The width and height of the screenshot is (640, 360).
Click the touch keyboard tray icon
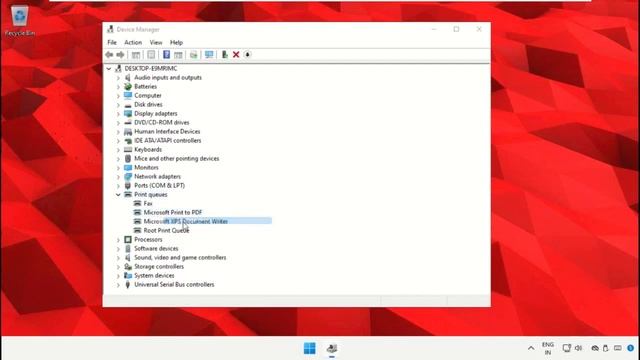(618, 348)
